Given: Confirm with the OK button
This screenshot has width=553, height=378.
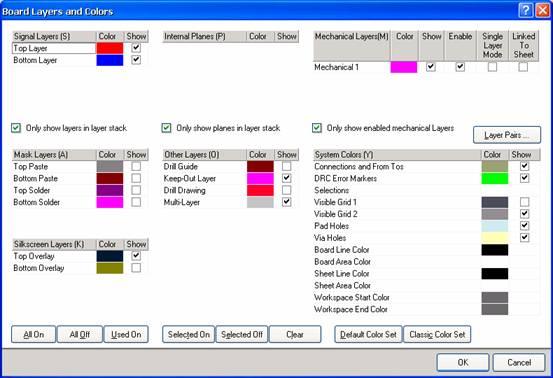Looking at the screenshot, I should point(463,362).
